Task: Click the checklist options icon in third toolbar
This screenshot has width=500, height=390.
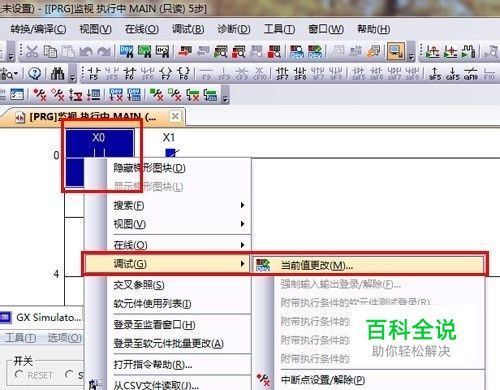Action: coord(17,95)
